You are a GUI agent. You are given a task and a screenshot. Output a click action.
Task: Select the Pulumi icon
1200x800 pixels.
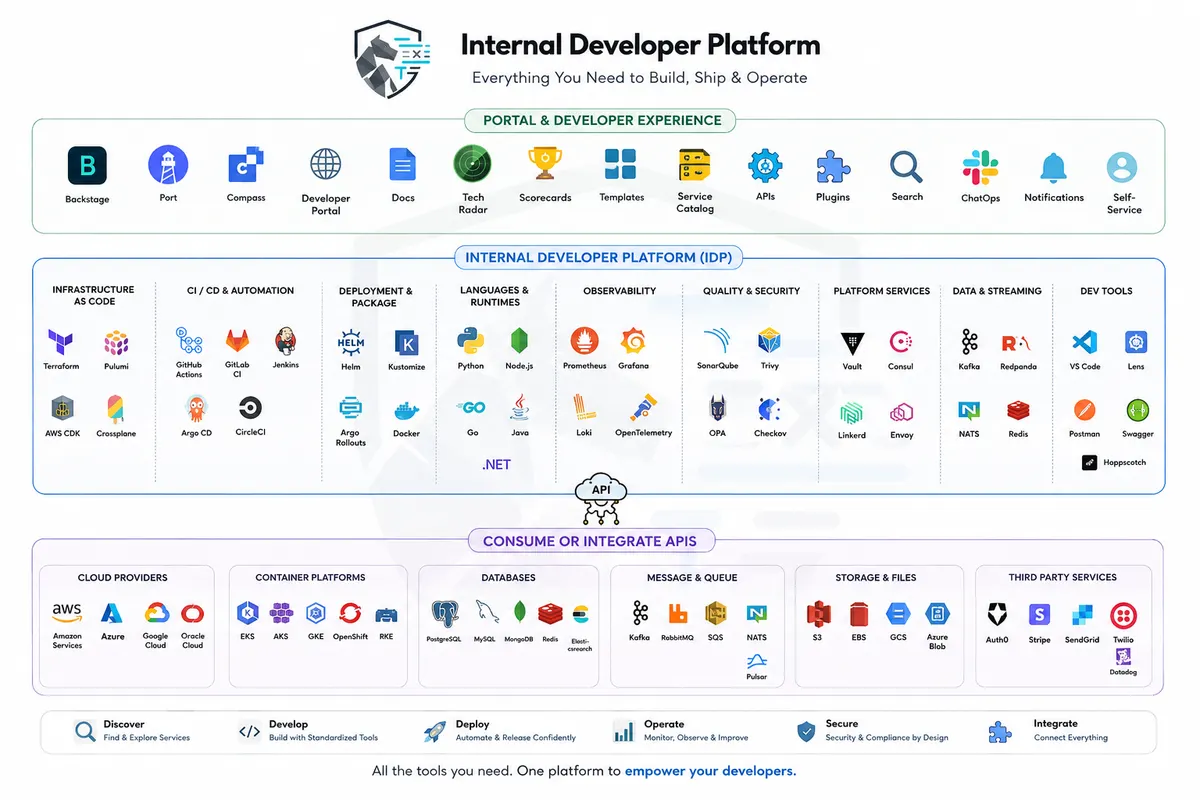(x=117, y=343)
